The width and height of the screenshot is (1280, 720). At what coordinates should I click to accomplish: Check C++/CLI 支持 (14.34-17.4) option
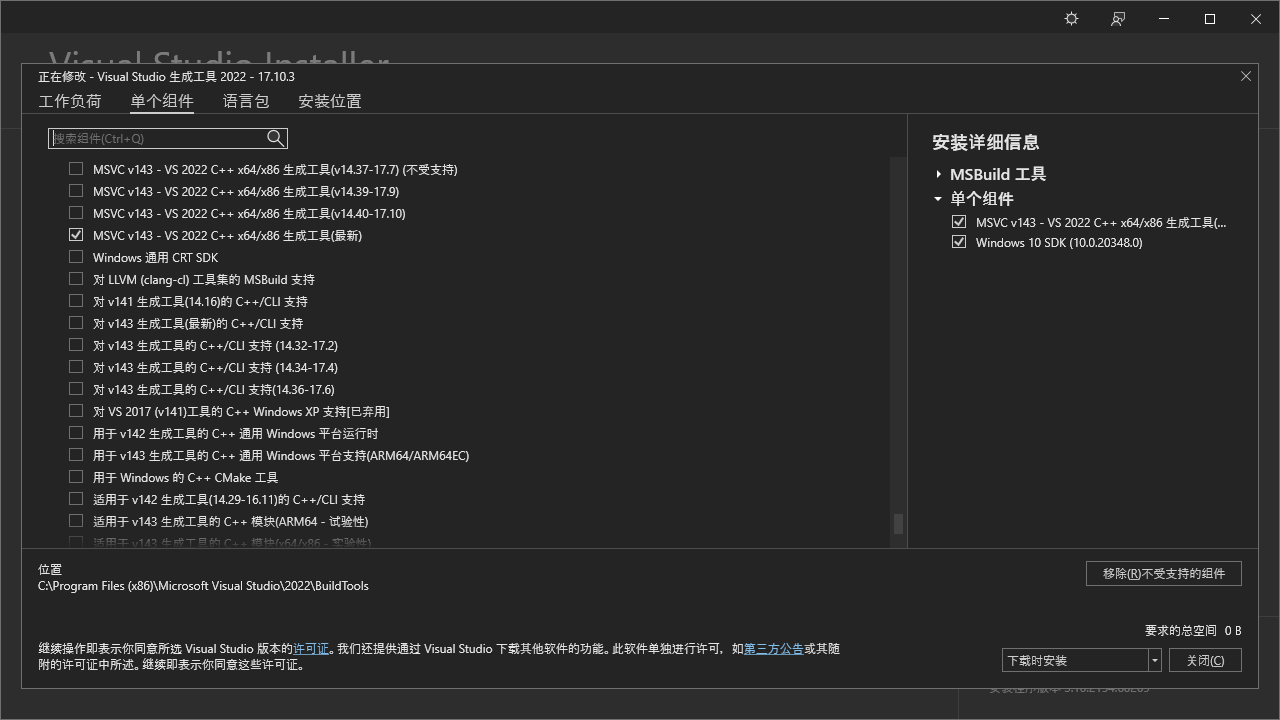click(x=76, y=367)
